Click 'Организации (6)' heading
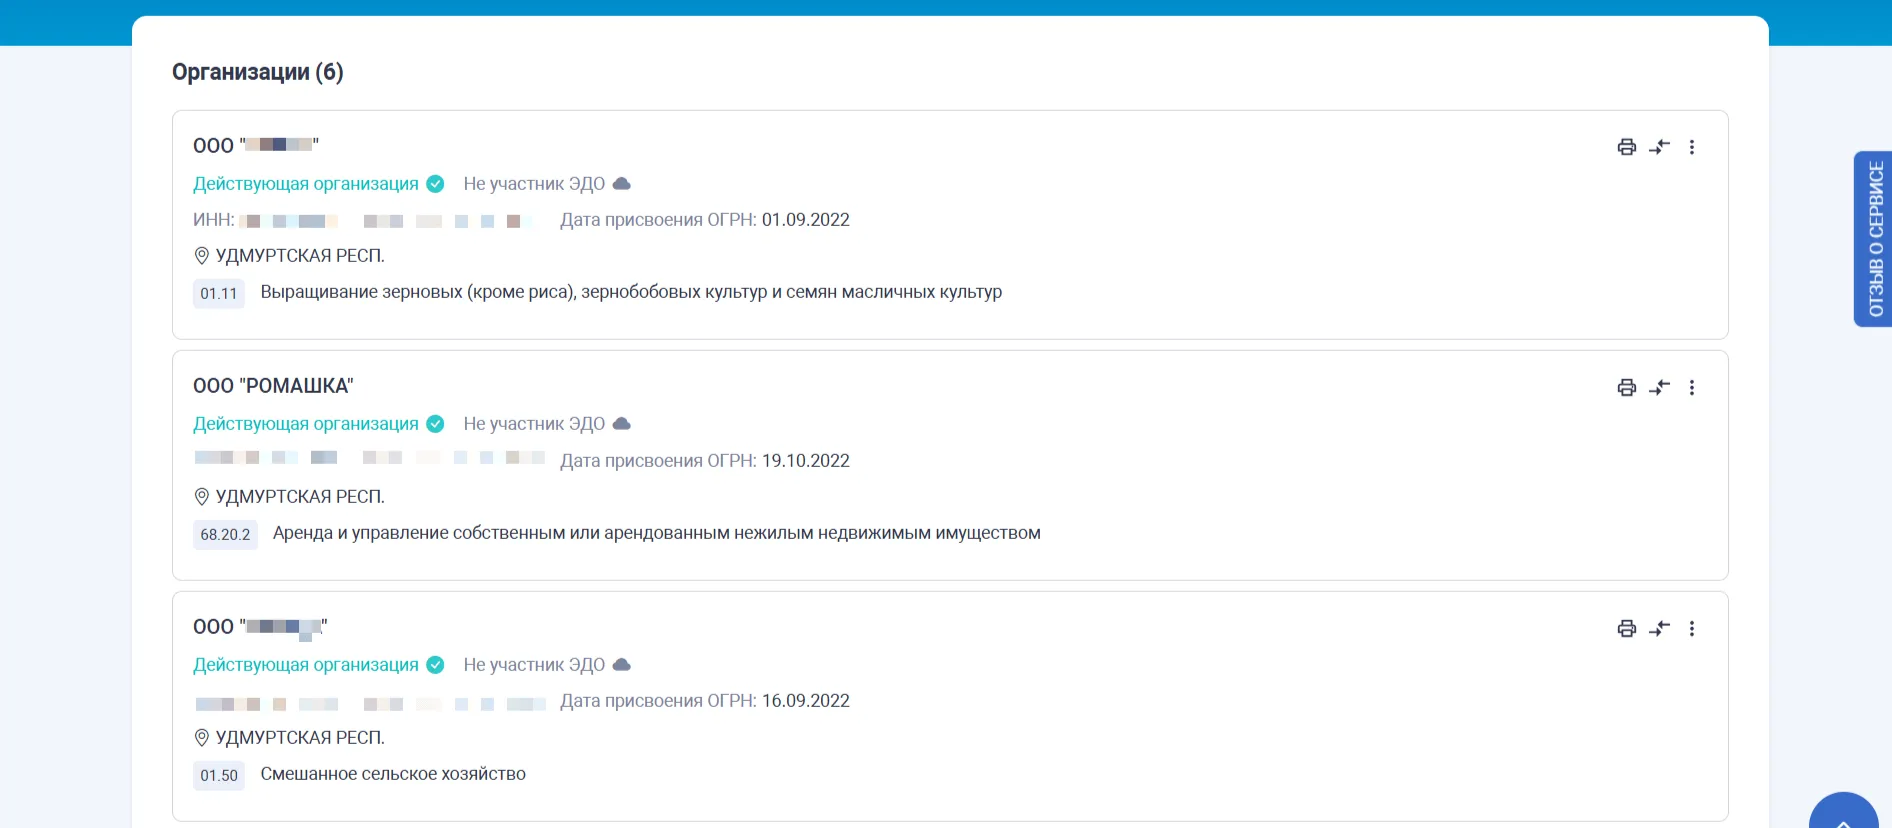The image size is (1892, 828). (x=258, y=72)
